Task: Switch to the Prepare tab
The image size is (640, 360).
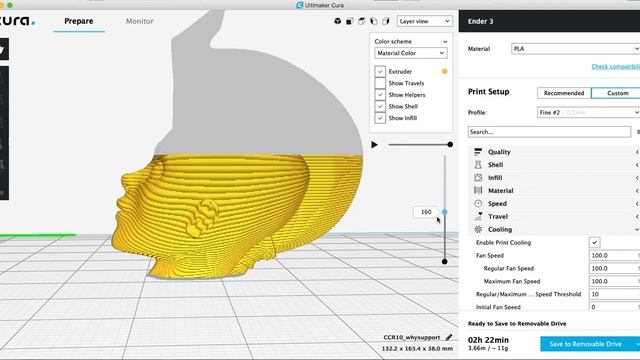Action: pos(79,21)
